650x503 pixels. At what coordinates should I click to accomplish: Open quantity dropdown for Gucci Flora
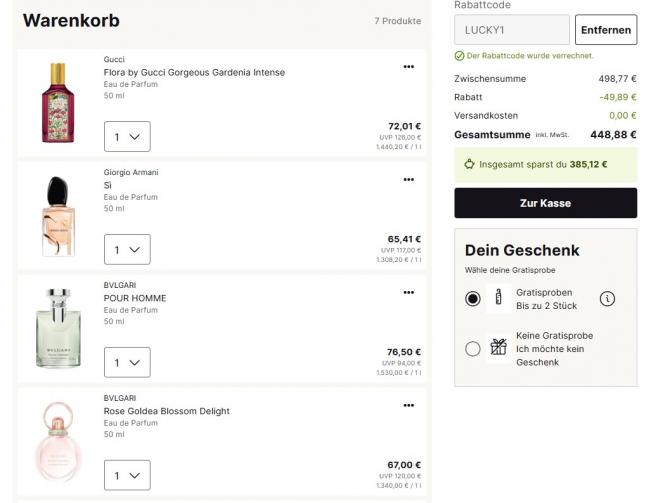[x=127, y=137]
